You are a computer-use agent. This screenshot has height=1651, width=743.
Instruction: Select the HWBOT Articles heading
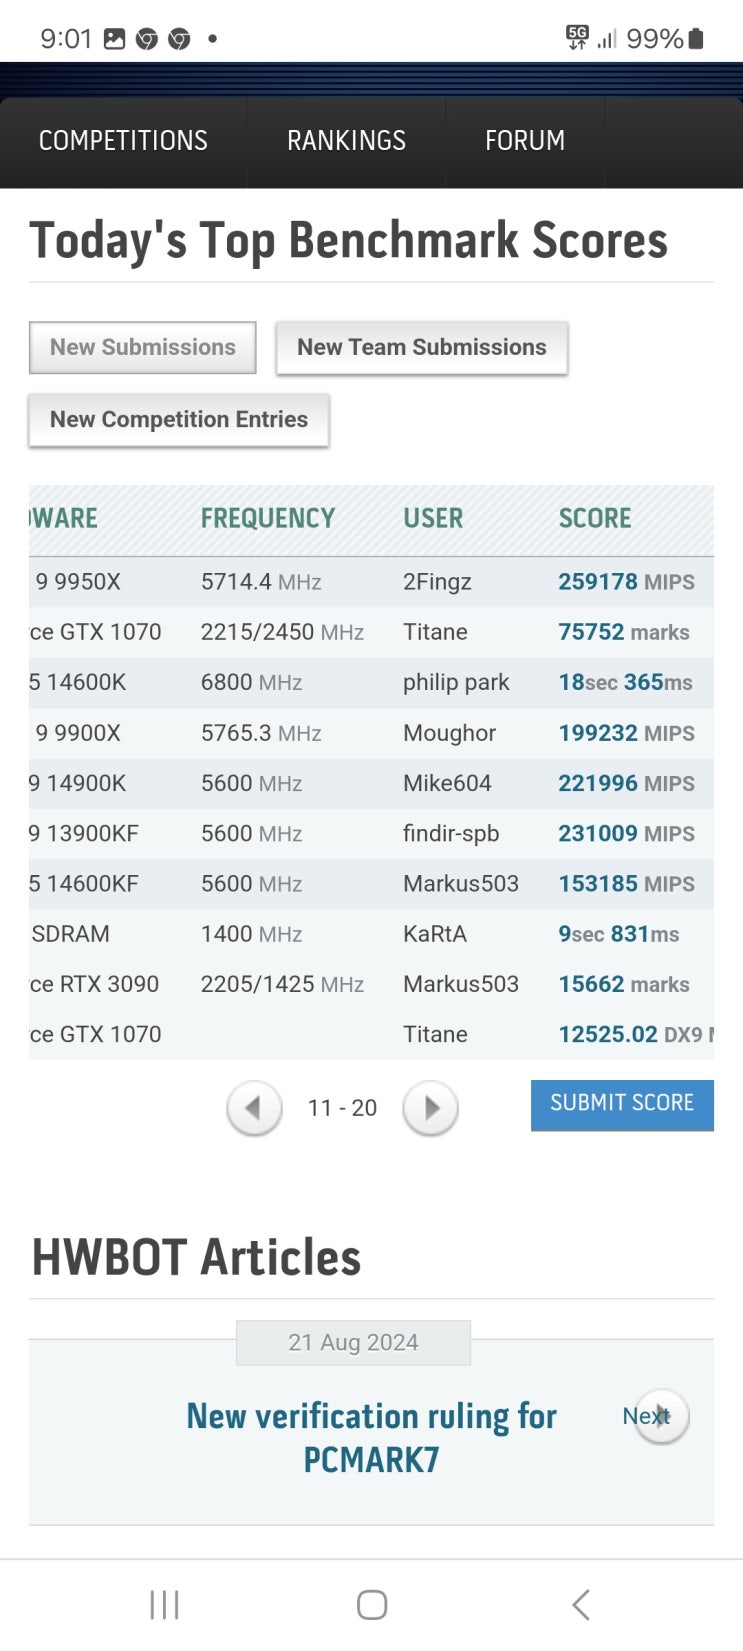coord(196,1258)
